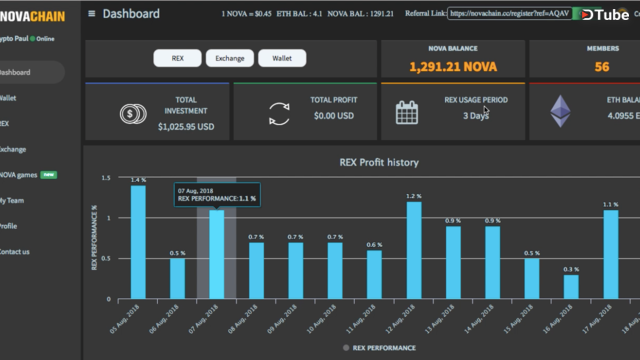
Task: Click the NOVA BAL : 1291.21 header text
Action: click(x=360, y=14)
